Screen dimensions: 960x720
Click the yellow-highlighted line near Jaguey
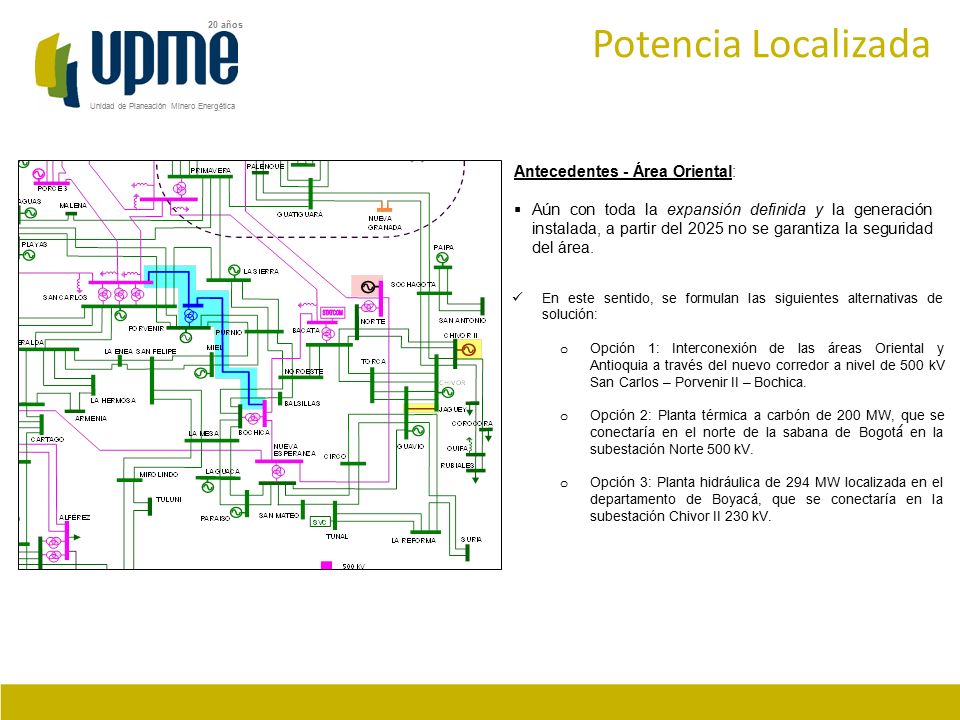point(421,408)
